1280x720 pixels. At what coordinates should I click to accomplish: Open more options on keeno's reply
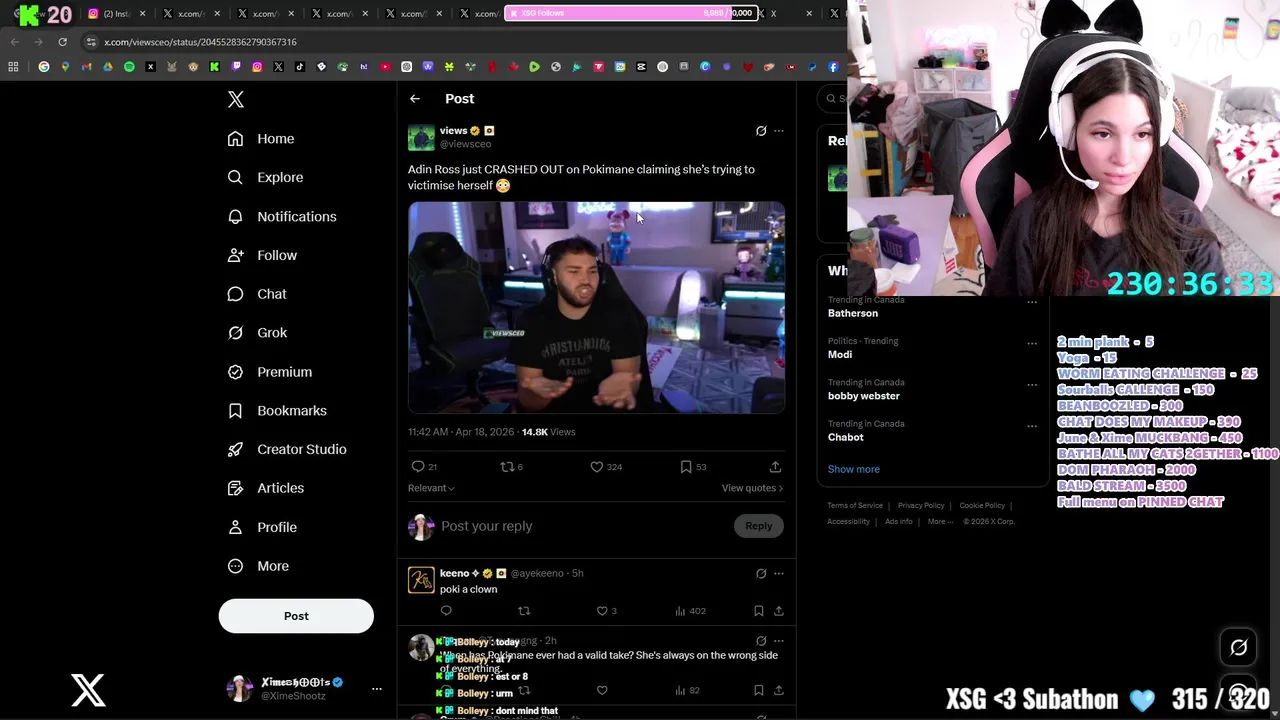click(779, 574)
